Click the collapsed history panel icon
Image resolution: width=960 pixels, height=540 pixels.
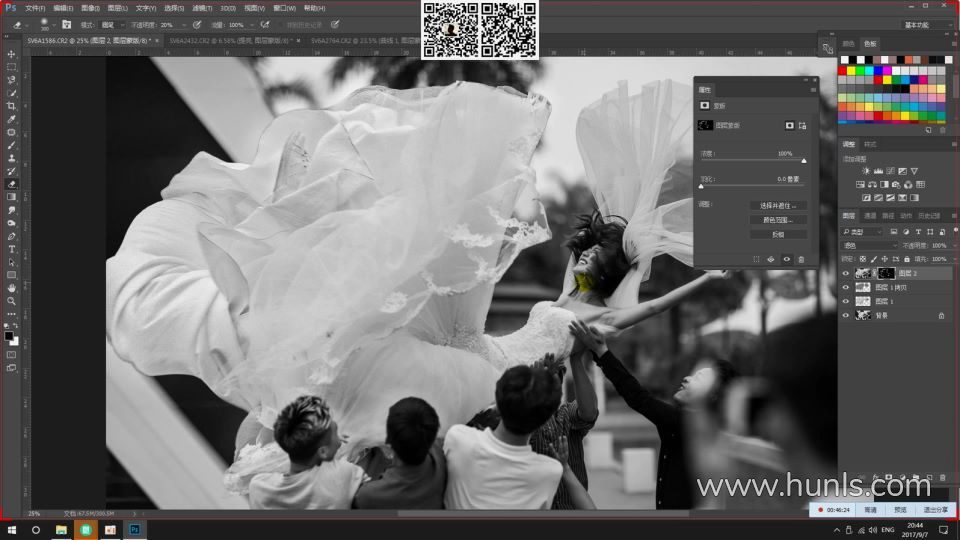click(828, 49)
